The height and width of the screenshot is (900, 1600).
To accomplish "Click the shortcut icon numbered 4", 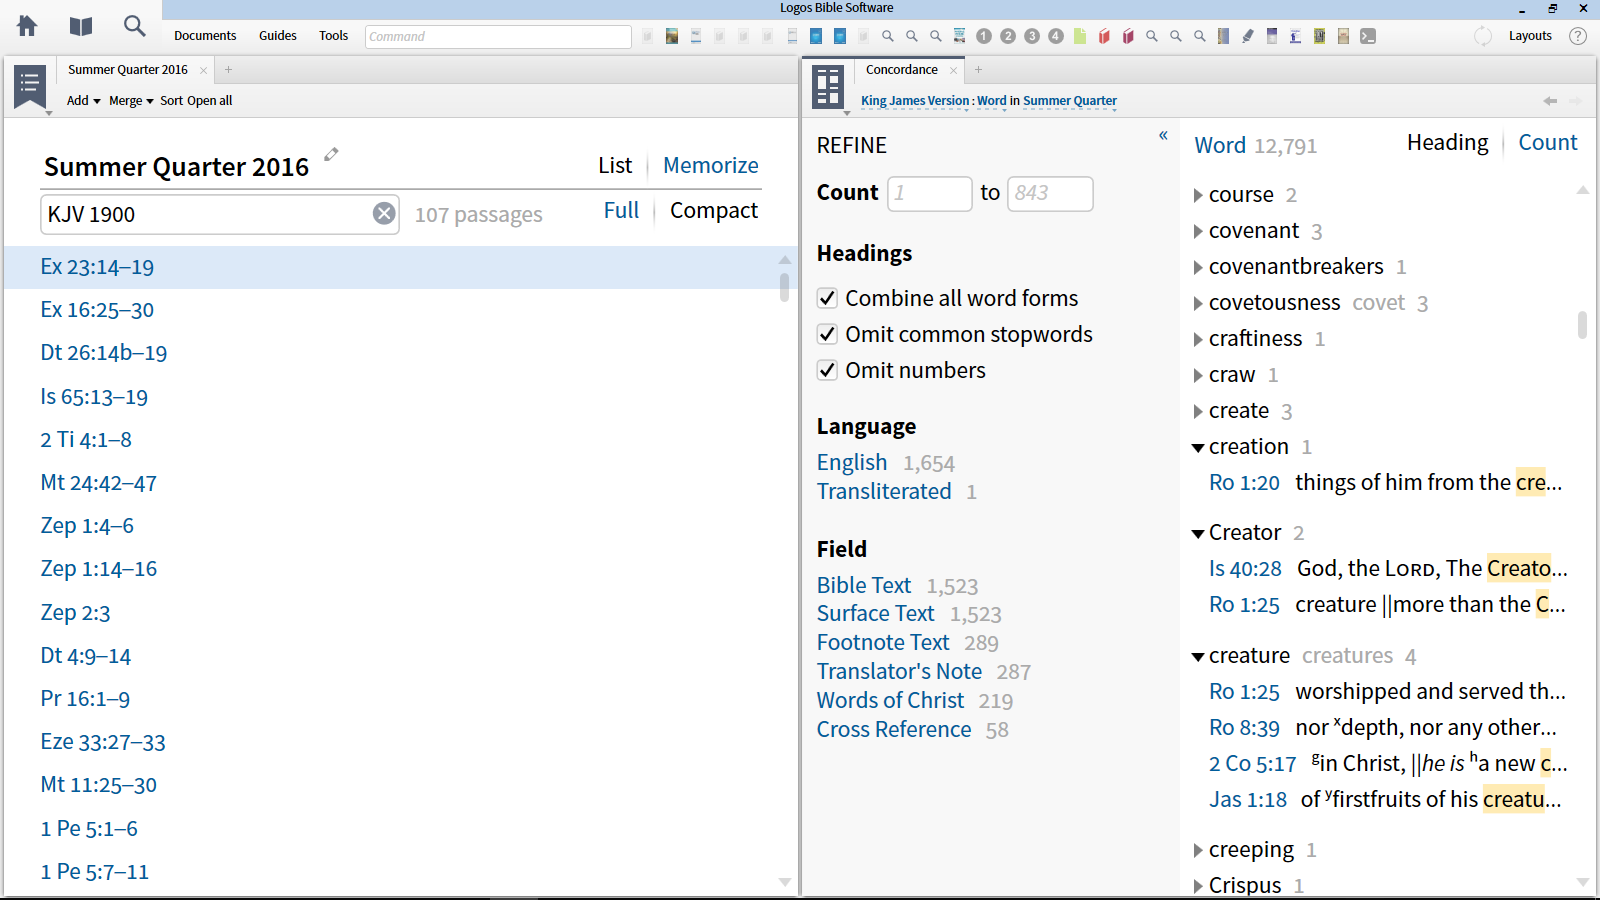I will pos(1056,36).
